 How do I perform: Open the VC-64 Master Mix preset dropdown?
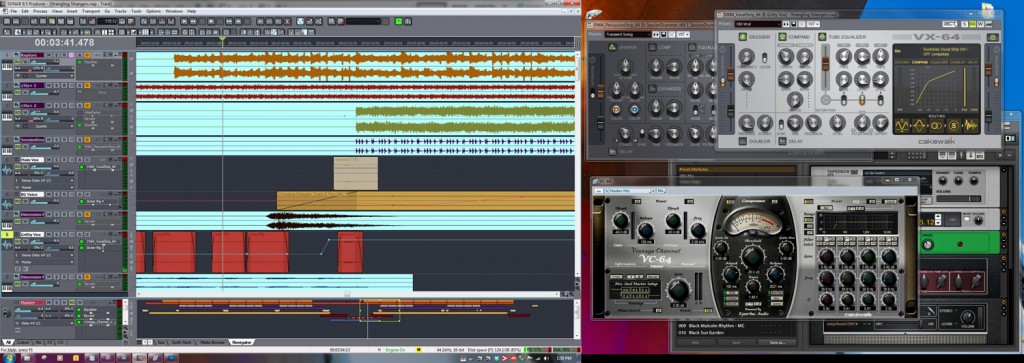(630, 191)
